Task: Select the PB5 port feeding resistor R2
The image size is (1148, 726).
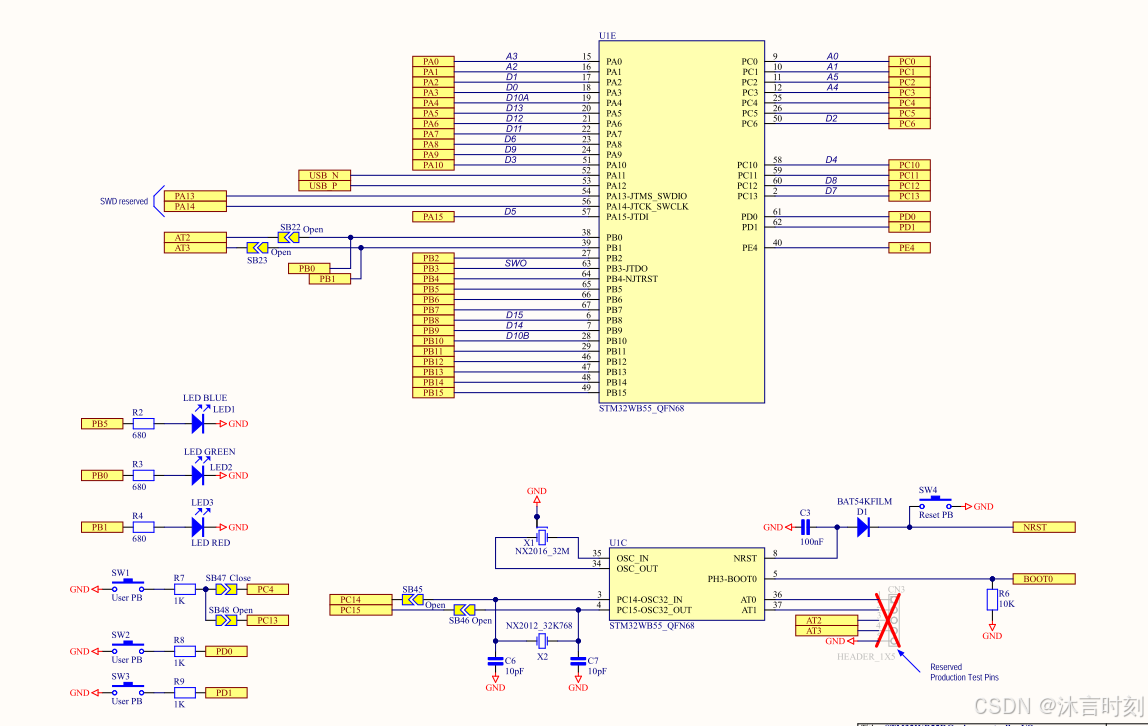Action: click(102, 423)
